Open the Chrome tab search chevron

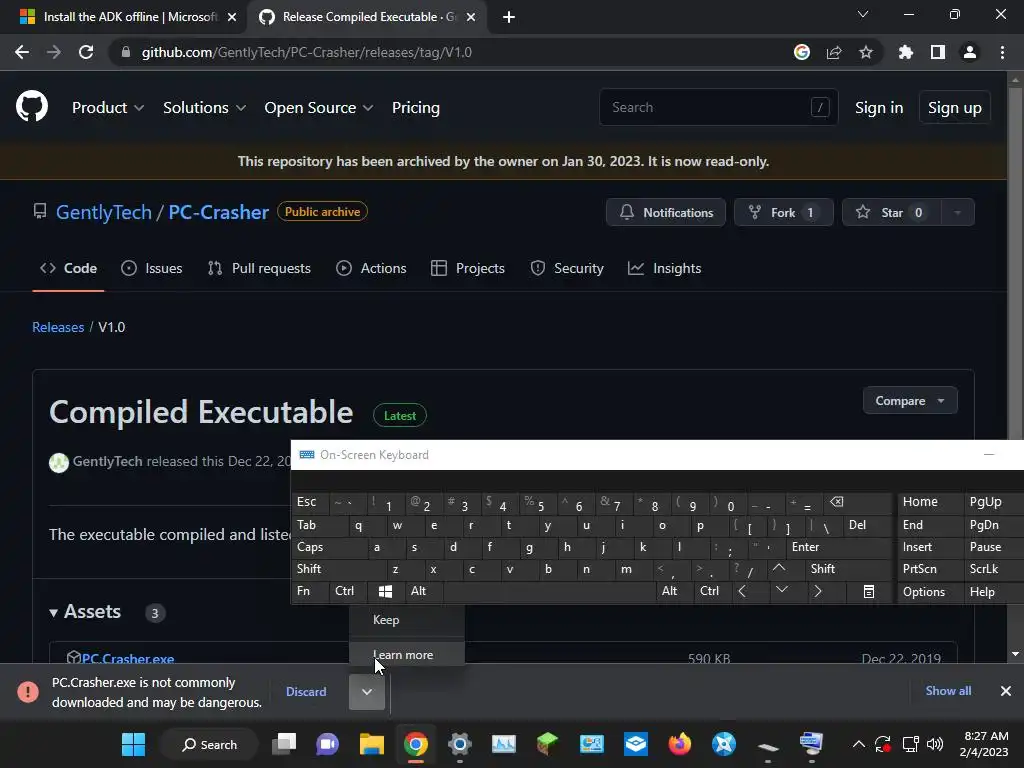click(863, 14)
